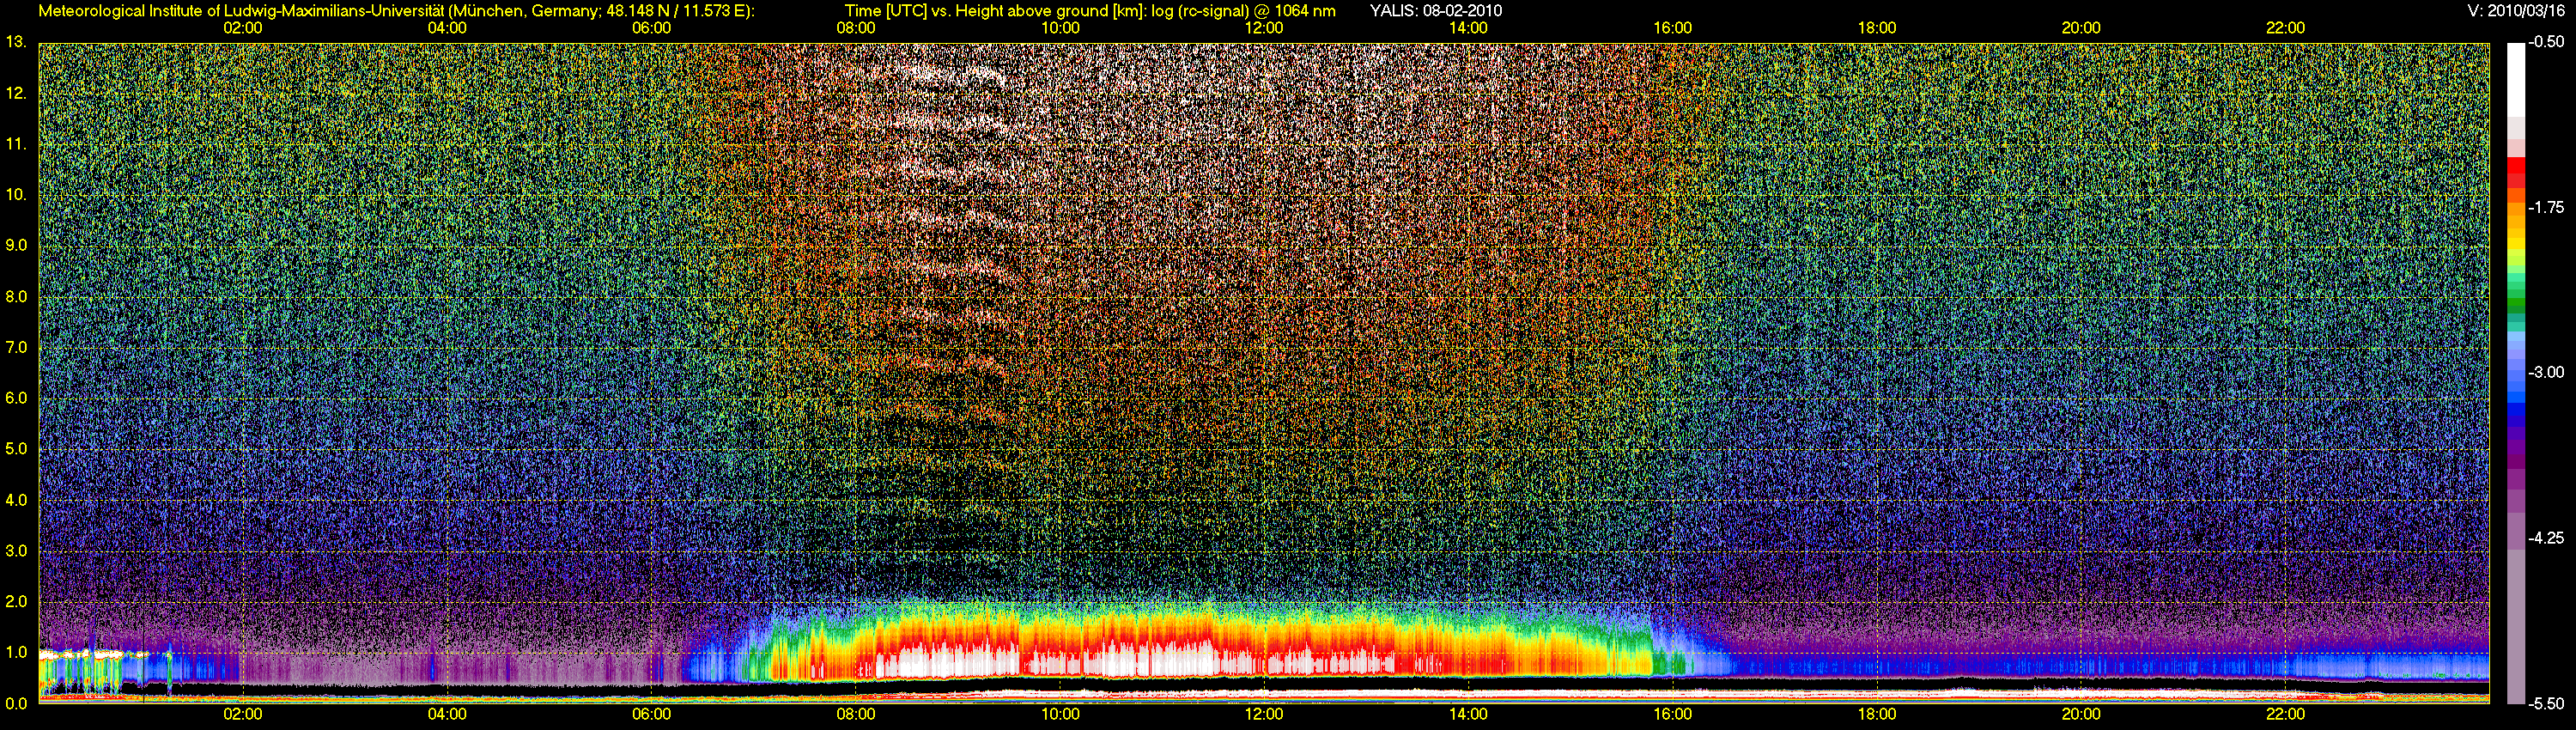Screen dimensions: 2576x730
Task: Pick '08:00' on the bottom time axis
Action: coord(855,714)
